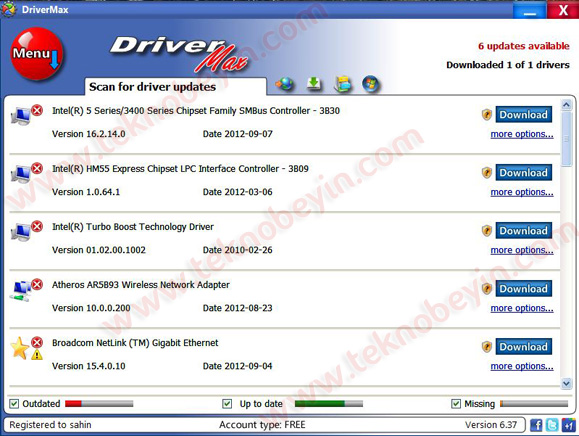The width and height of the screenshot is (579, 436).
Task: Click the Google +1 icon
Action: (x=568, y=425)
